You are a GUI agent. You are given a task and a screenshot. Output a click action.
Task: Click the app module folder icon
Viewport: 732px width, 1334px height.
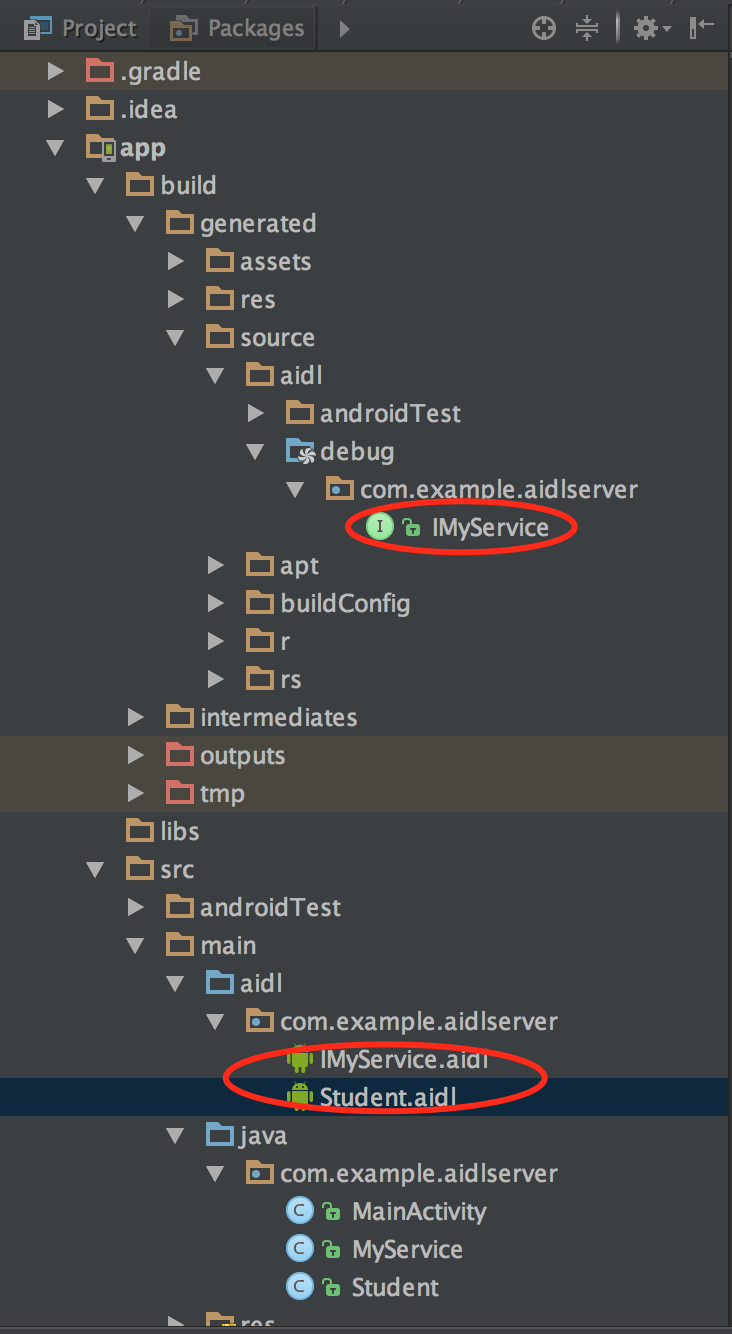(x=101, y=148)
